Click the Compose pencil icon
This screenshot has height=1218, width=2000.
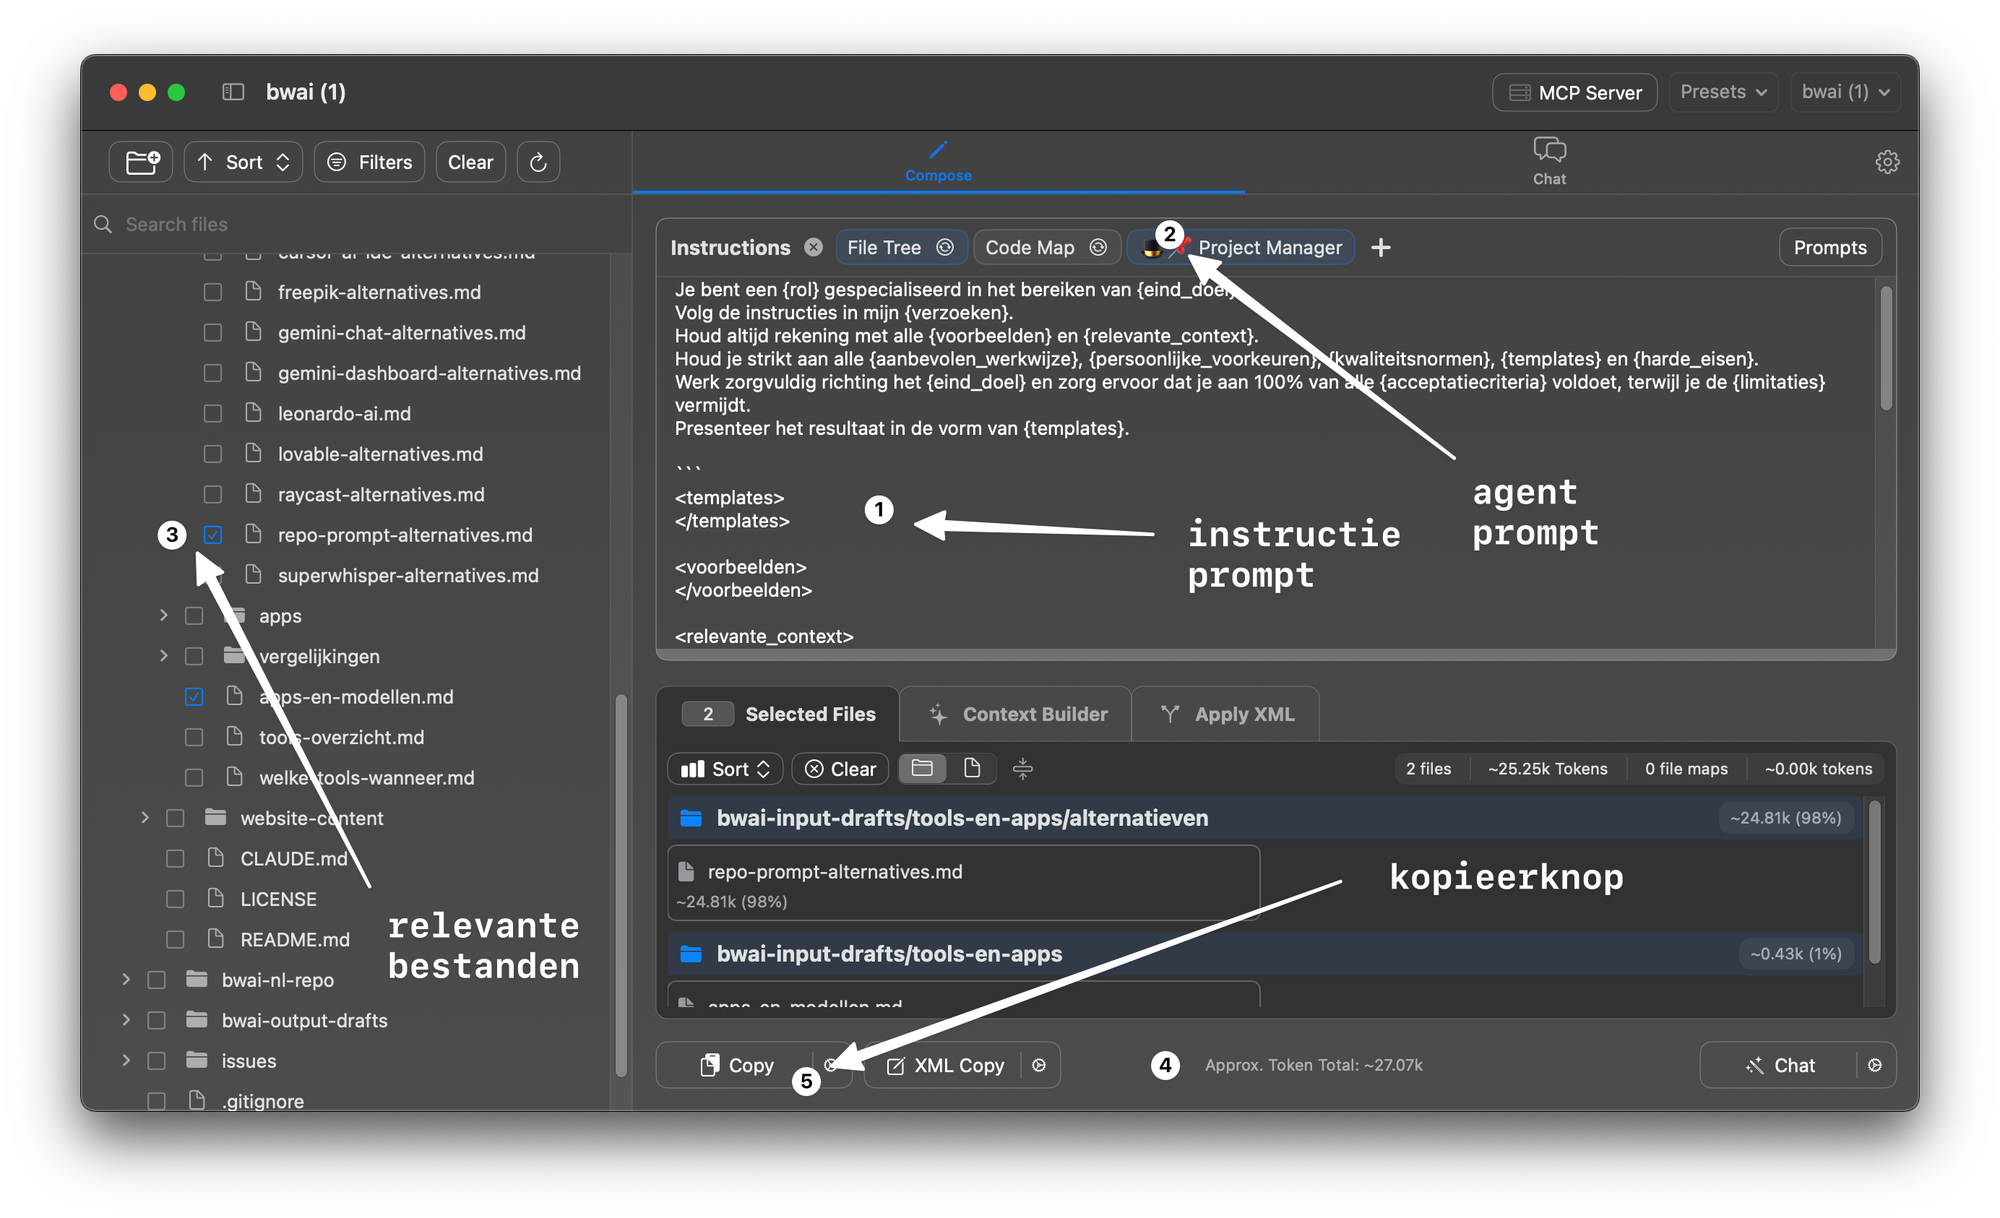tap(938, 150)
